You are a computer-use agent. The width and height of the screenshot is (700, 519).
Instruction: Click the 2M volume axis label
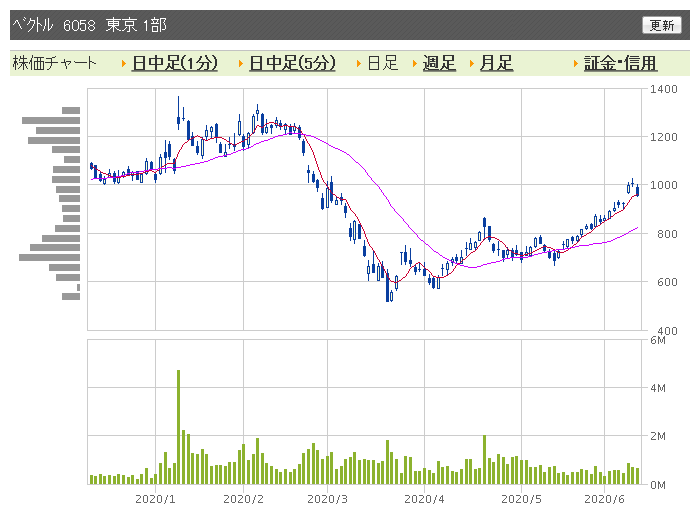click(658, 436)
